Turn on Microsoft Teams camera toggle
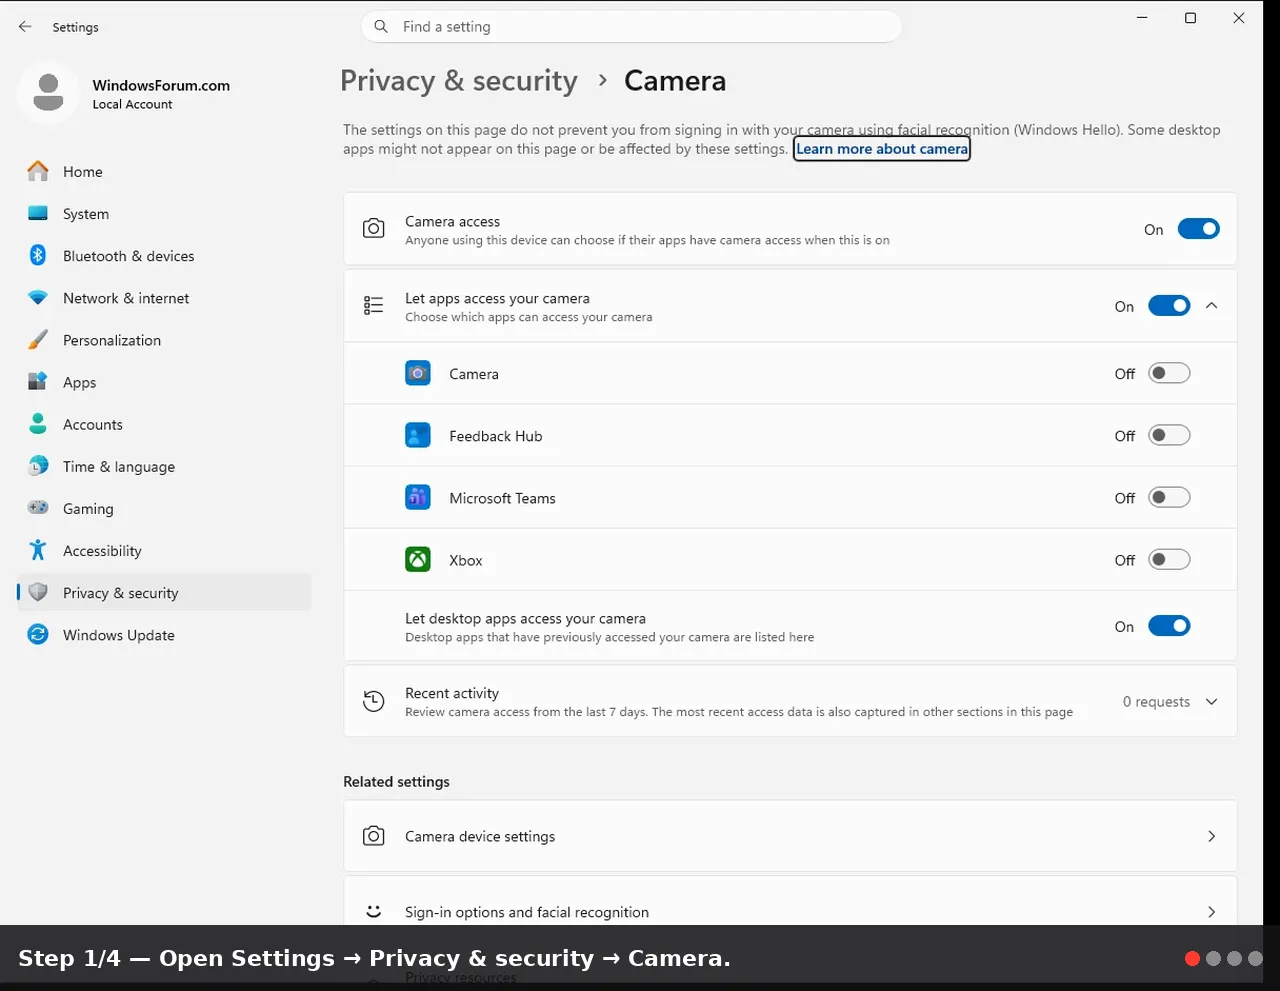This screenshot has height=991, width=1280. [1169, 497]
